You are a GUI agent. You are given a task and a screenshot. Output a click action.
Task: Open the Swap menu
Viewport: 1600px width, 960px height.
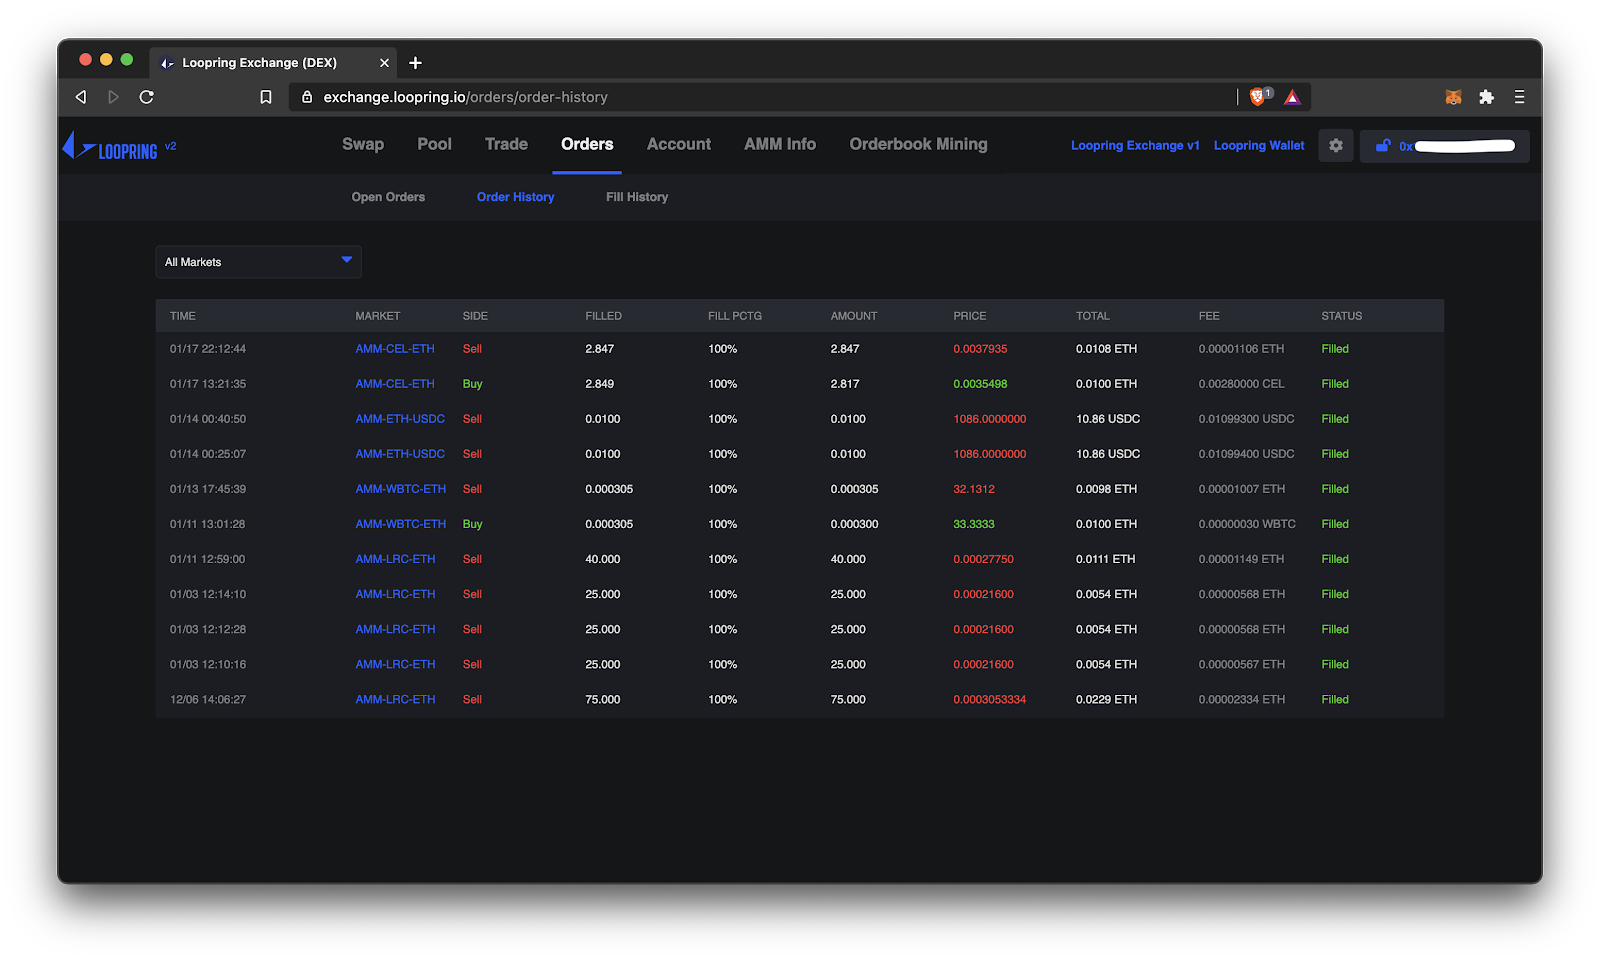point(362,144)
